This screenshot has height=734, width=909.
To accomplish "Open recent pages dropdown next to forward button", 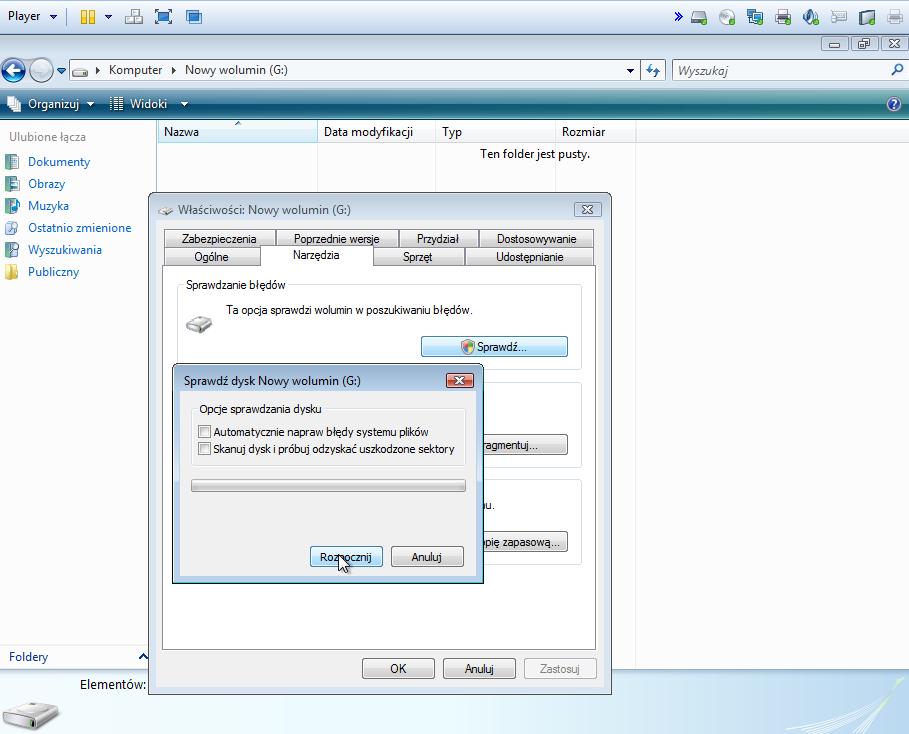I will pyautogui.click(x=61, y=71).
